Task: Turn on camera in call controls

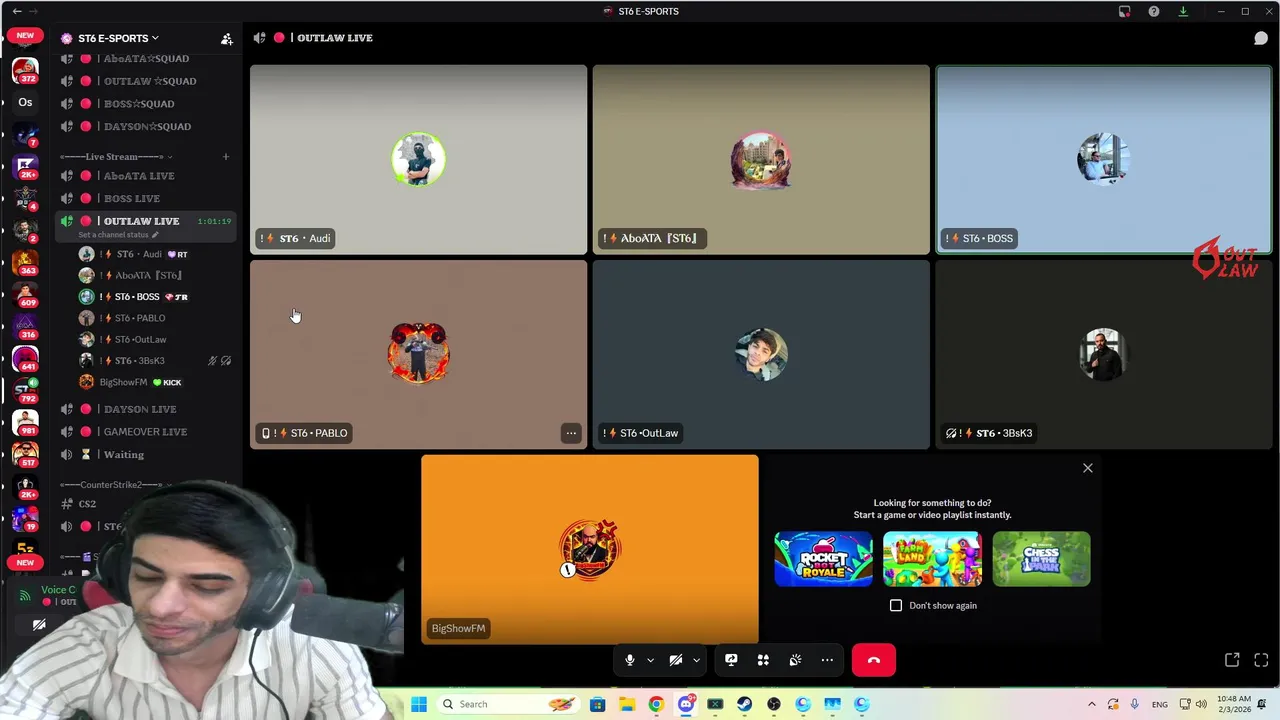Action: pos(676,660)
